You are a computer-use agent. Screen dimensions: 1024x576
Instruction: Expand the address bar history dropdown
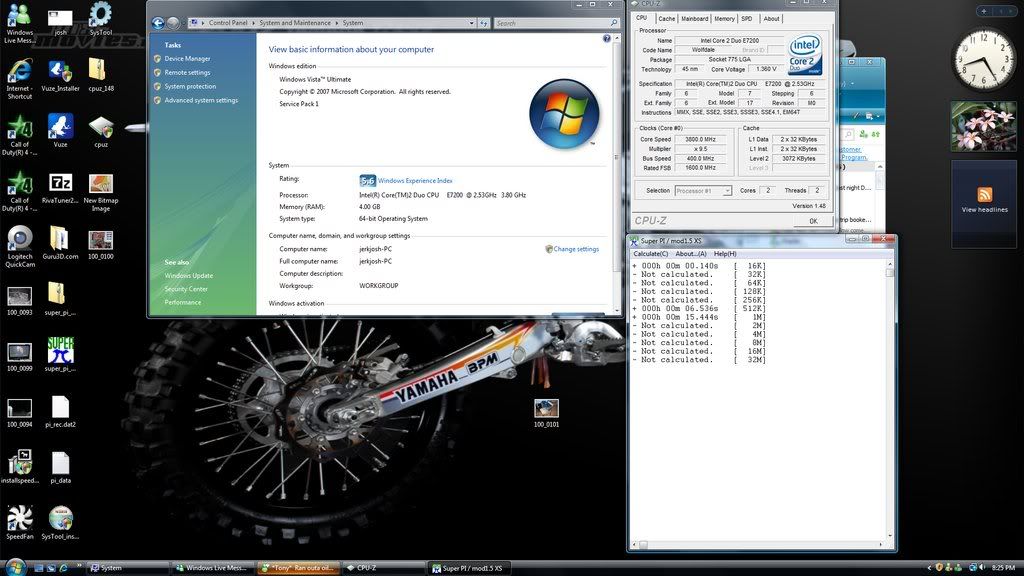tap(472, 23)
